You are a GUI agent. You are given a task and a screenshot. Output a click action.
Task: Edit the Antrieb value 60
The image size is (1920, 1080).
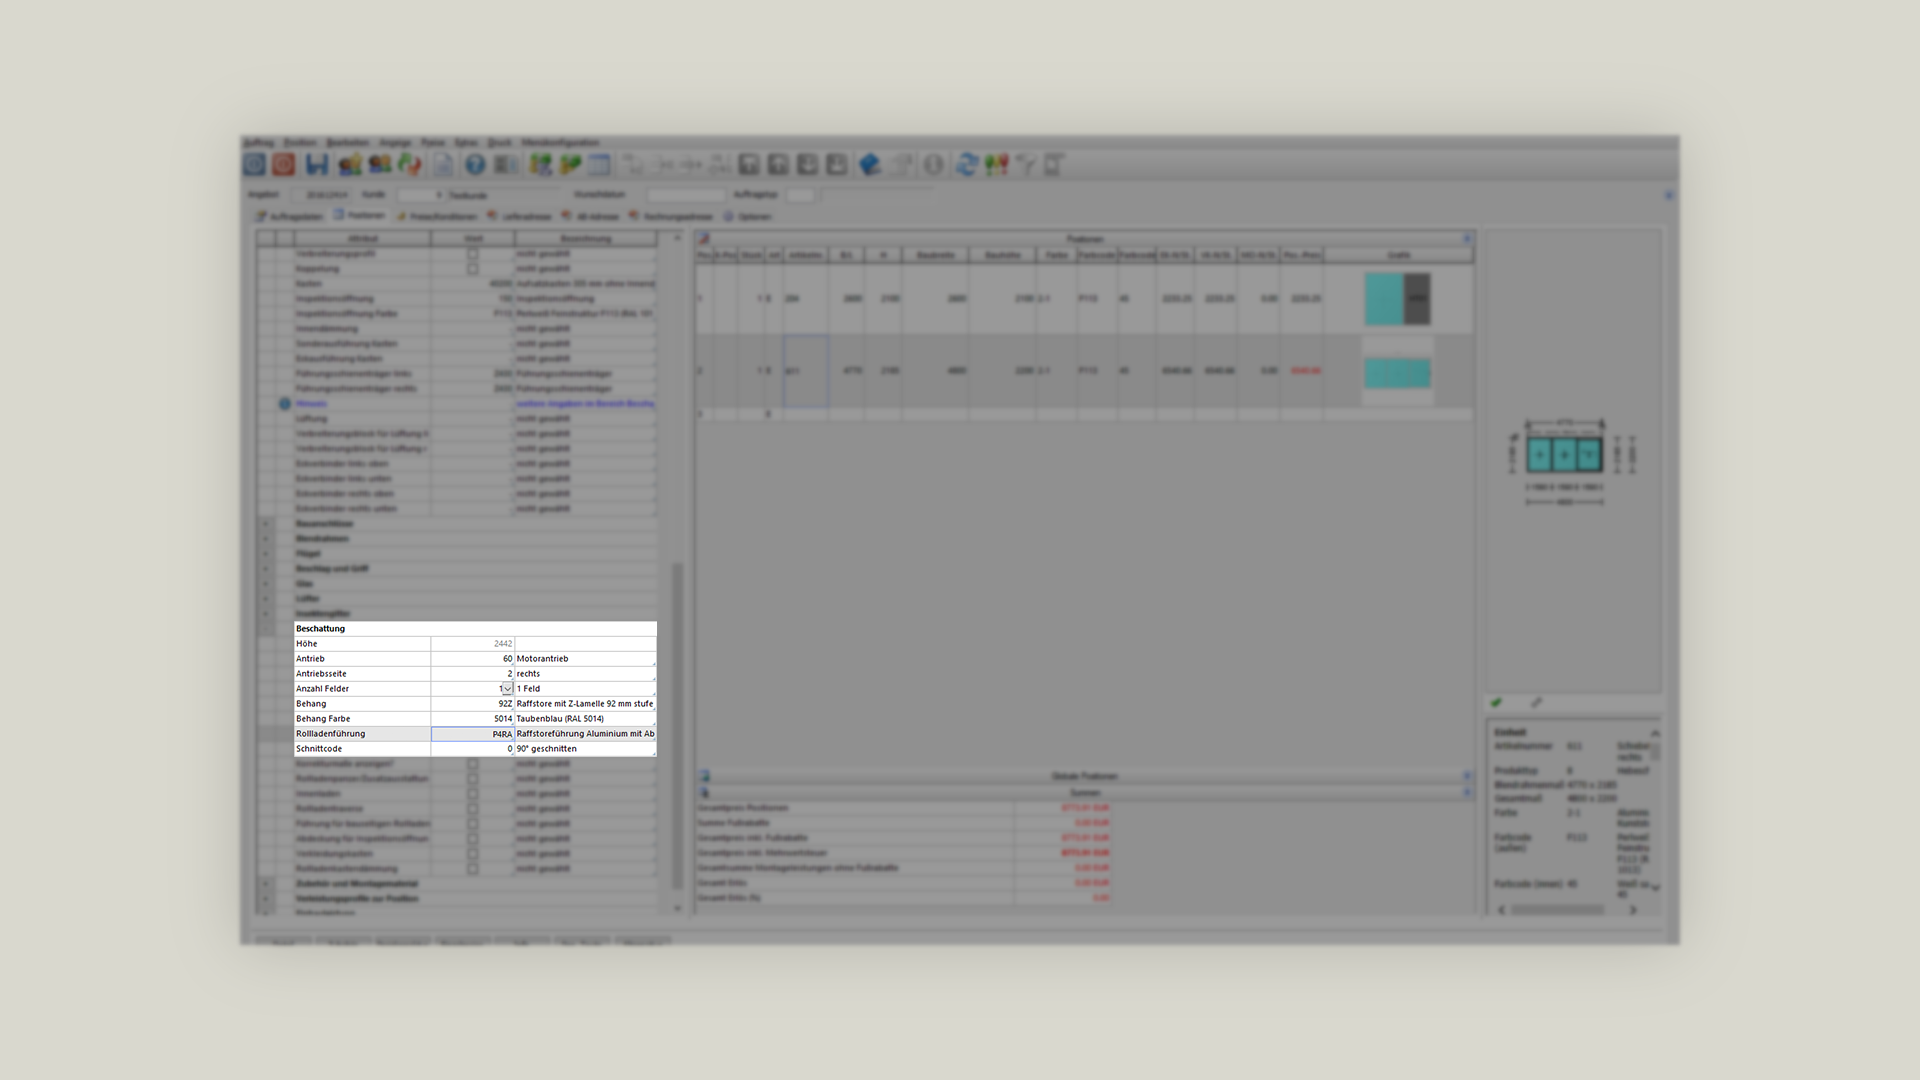(x=473, y=659)
